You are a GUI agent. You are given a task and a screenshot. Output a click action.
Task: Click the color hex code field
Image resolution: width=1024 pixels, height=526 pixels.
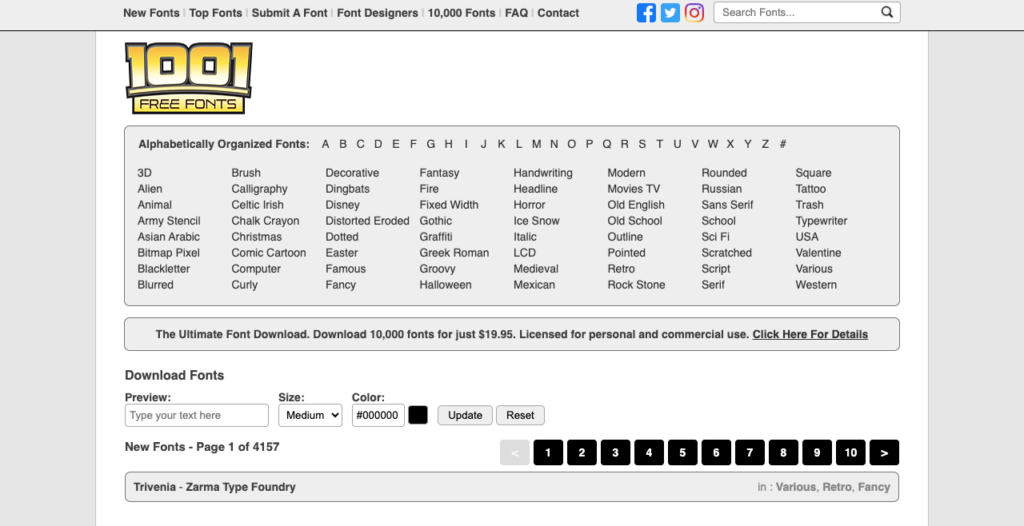378,415
